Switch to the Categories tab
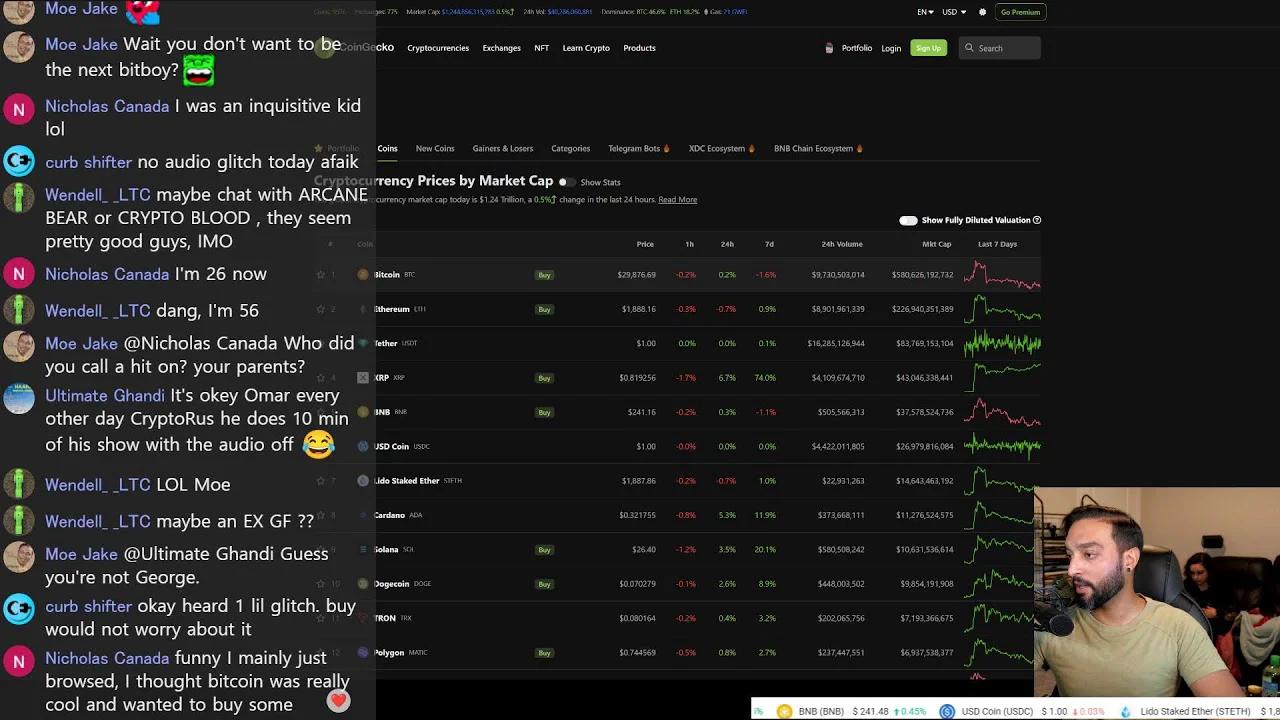 pos(570,148)
